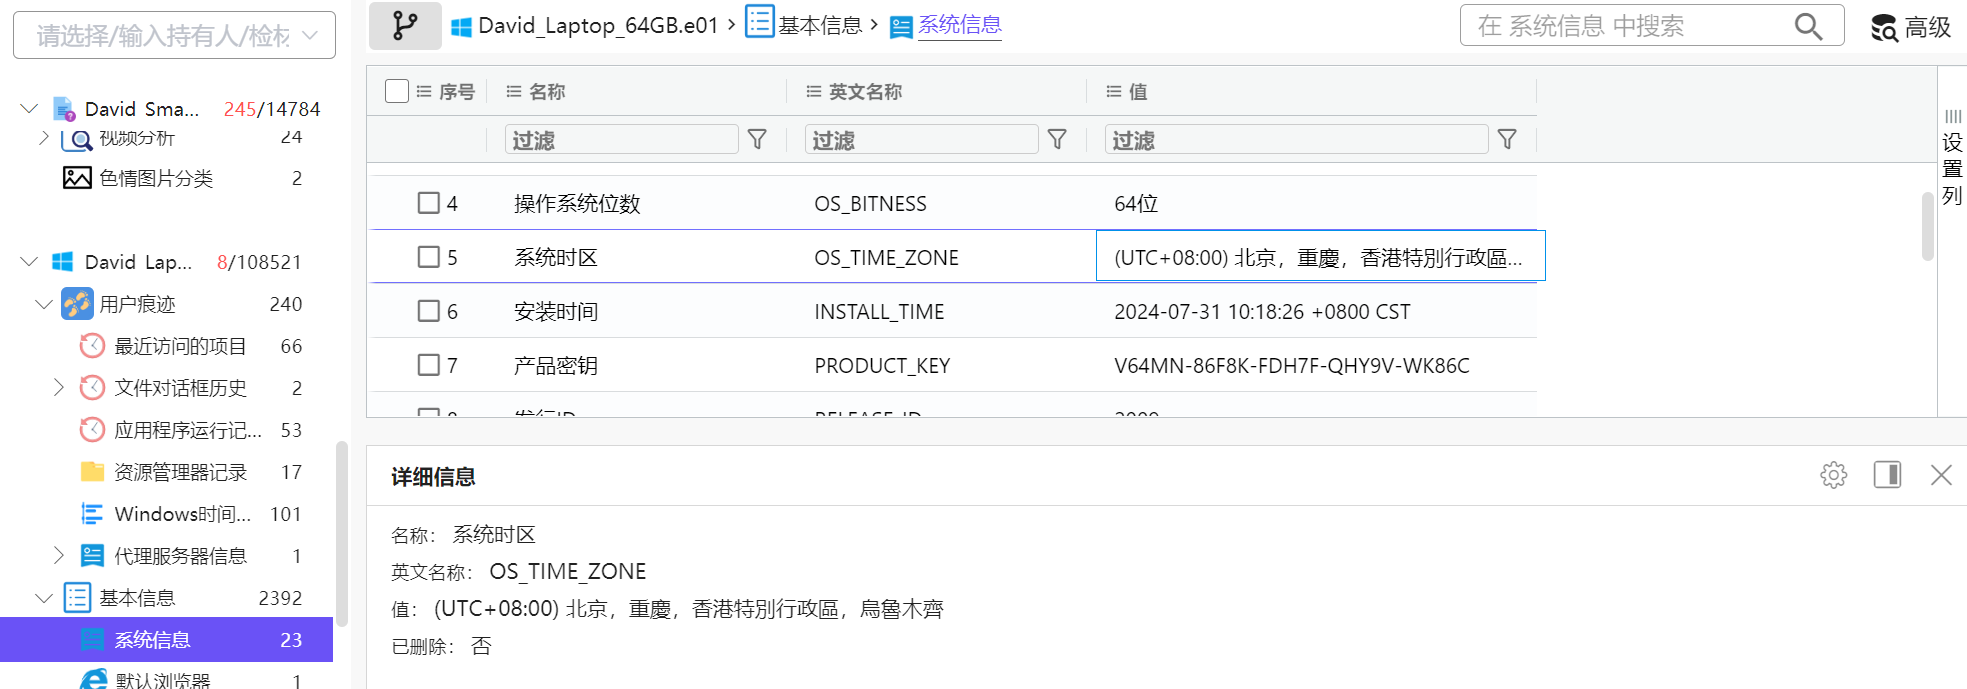
Task: Go to 基本信息 in breadcrumb
Action: pyautogui.click(x=820, y=26)
